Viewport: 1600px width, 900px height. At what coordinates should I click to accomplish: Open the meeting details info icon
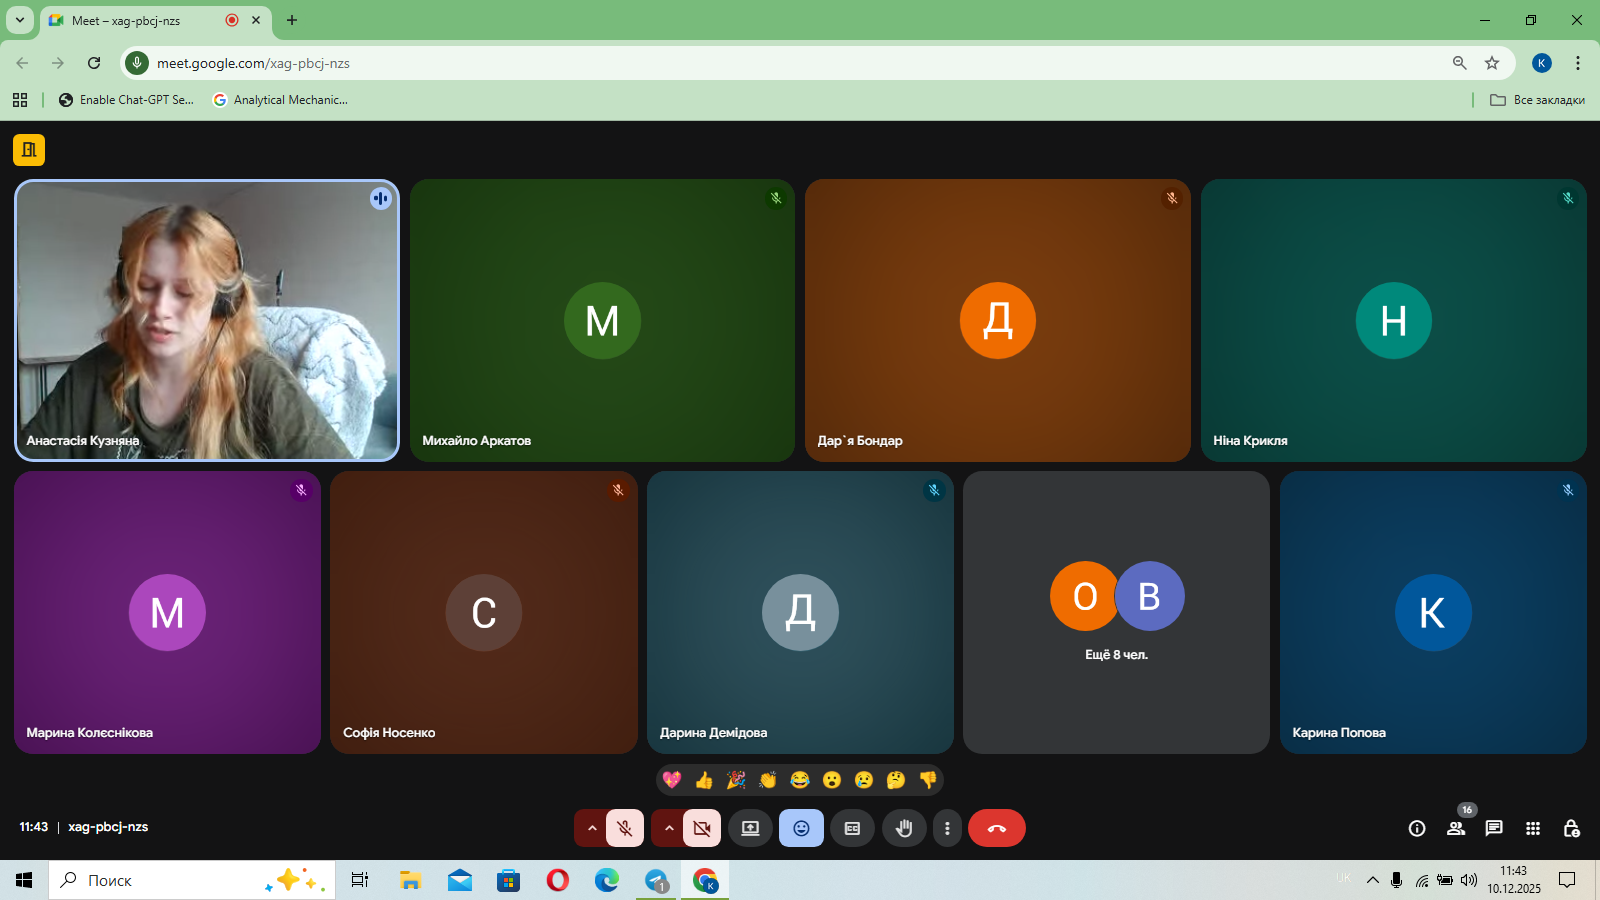pyautogui.click(x=1417, y=828)
